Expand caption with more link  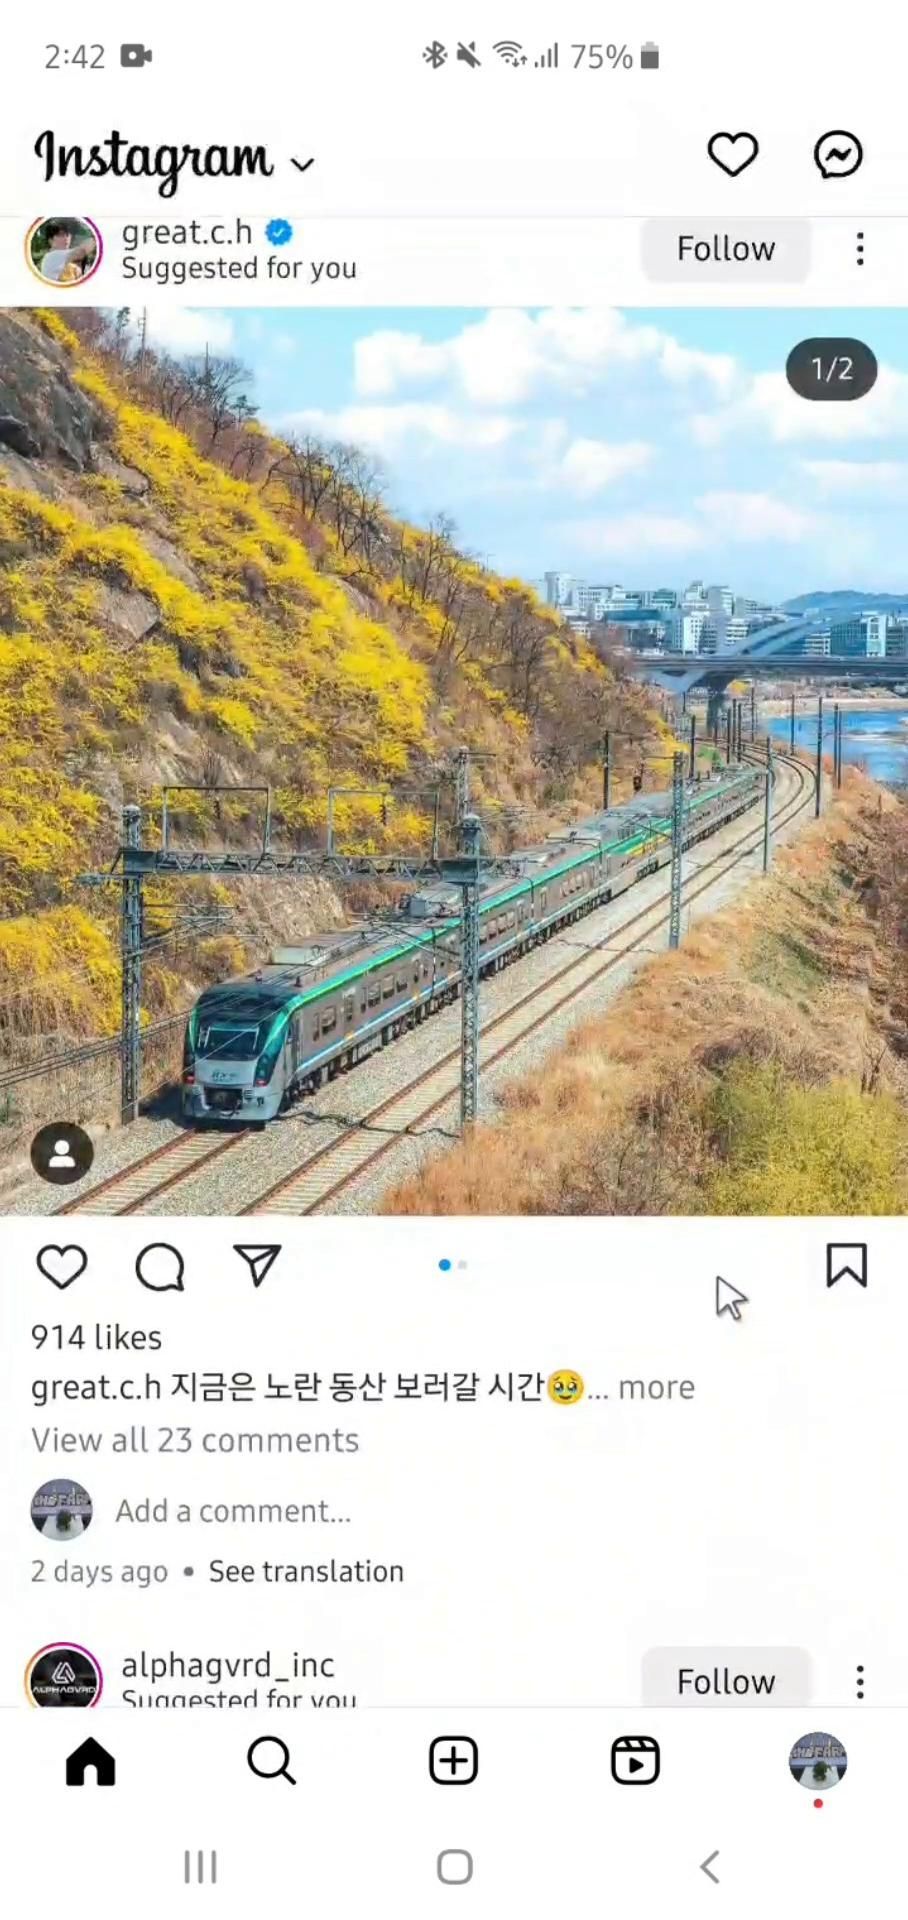(656, 1388)
